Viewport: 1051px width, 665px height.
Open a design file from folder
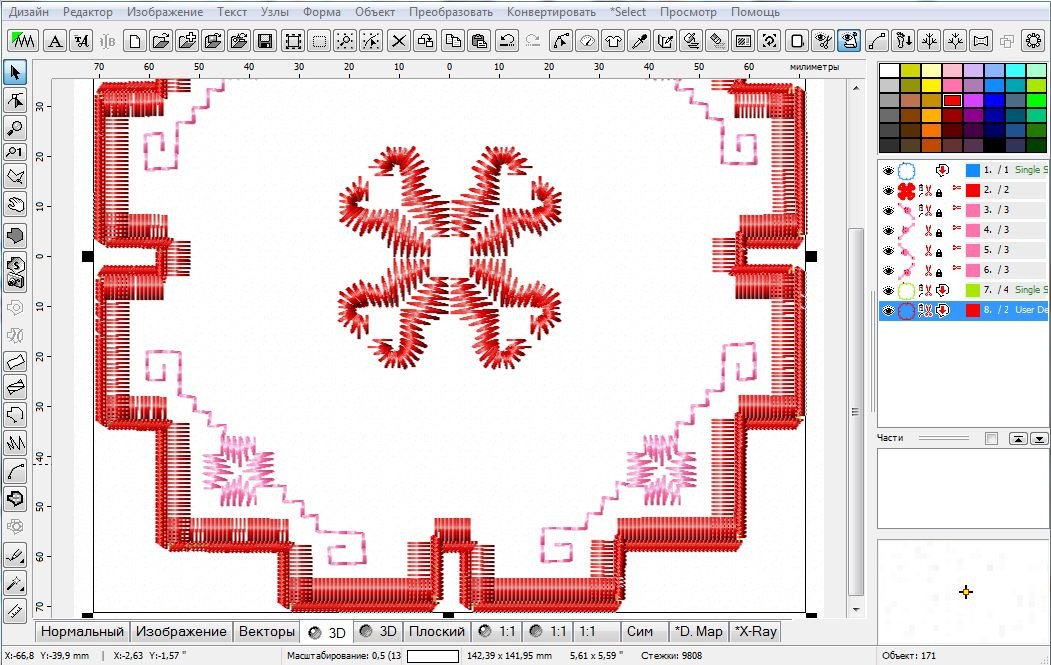pos(161,41)
